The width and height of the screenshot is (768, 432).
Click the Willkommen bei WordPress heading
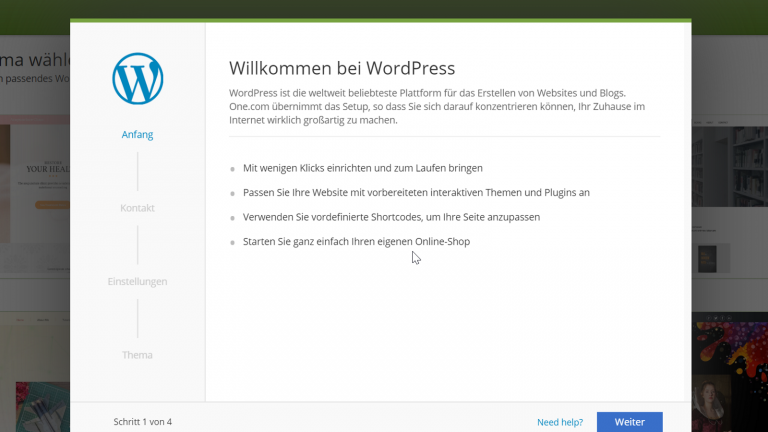(342, 68)
